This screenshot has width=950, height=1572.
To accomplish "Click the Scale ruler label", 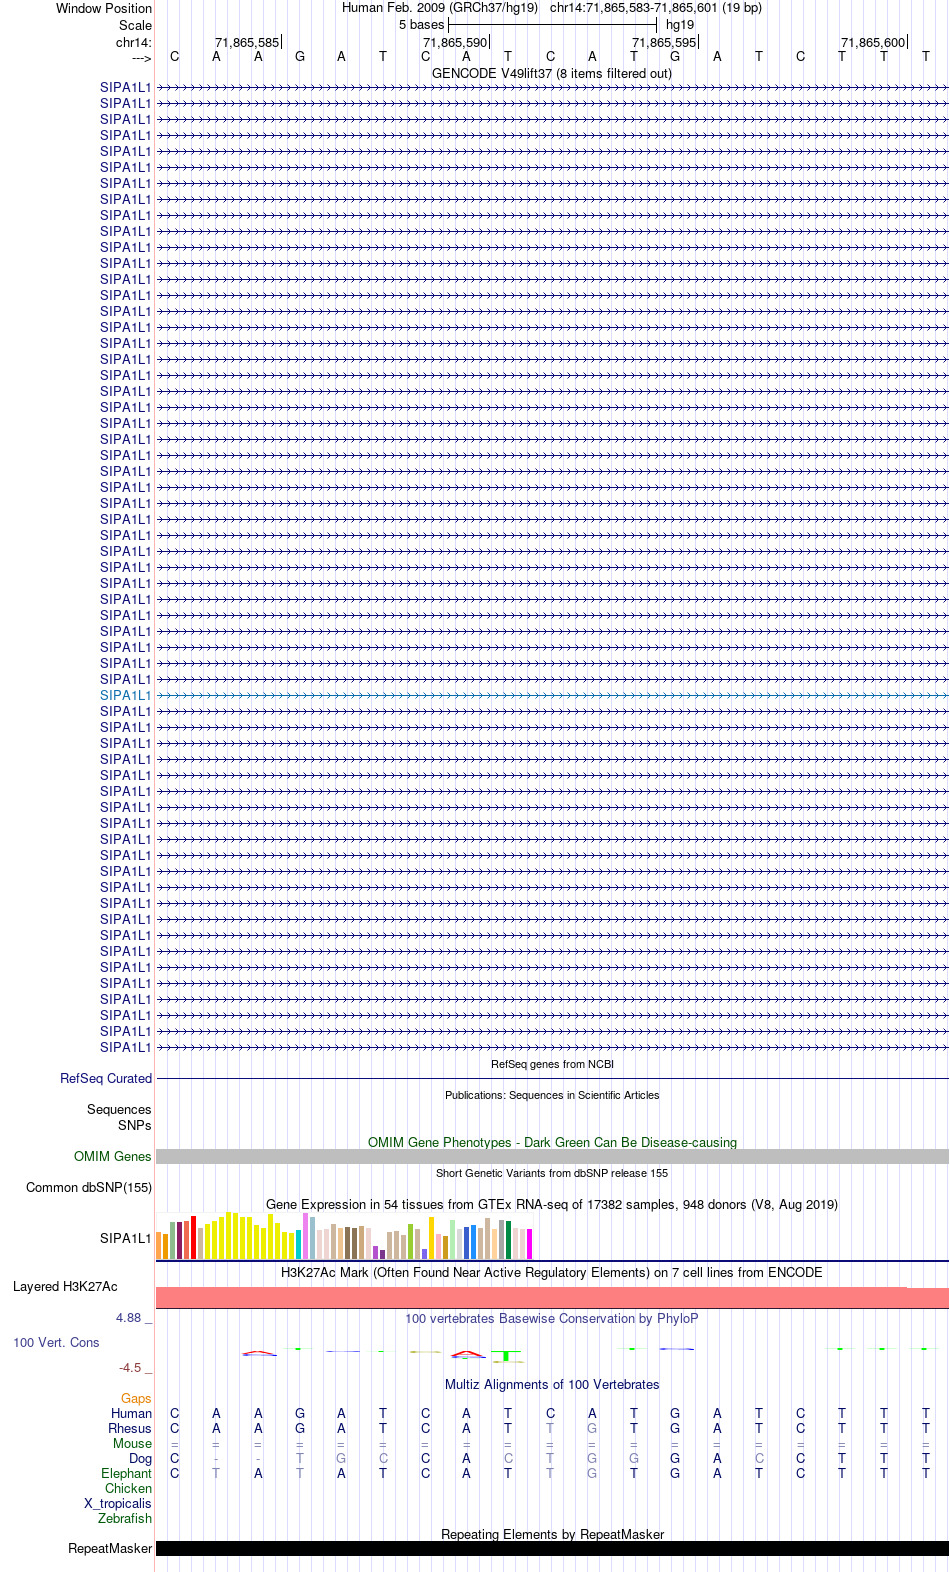I will click(x=136, y=25).
